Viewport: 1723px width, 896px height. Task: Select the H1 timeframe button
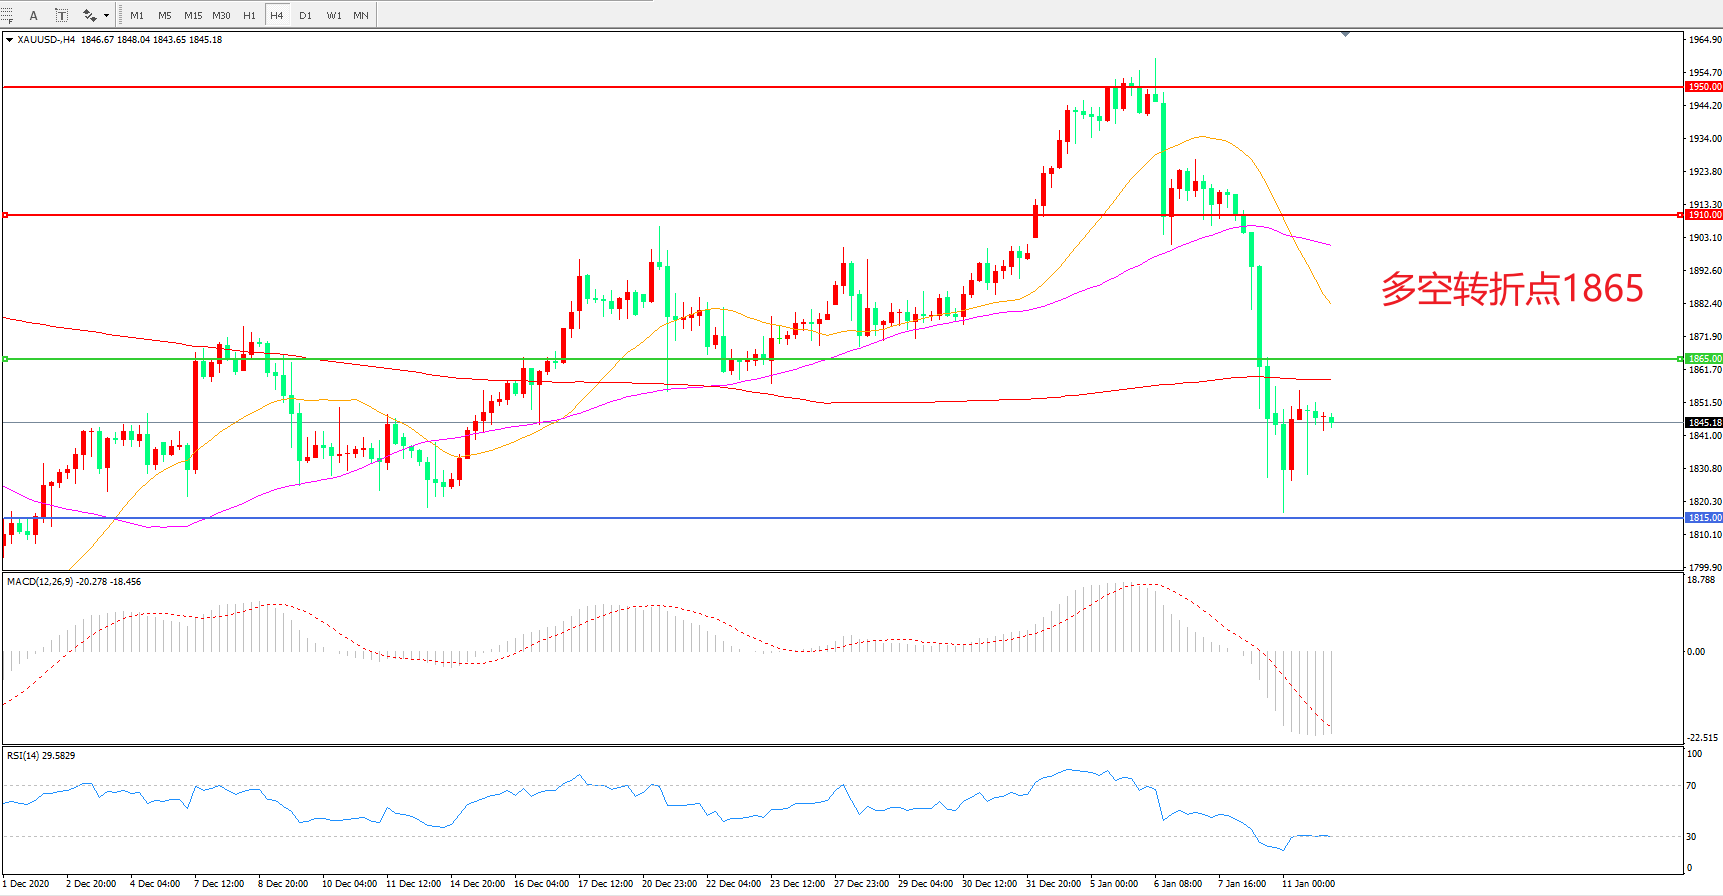click(249, 15)
